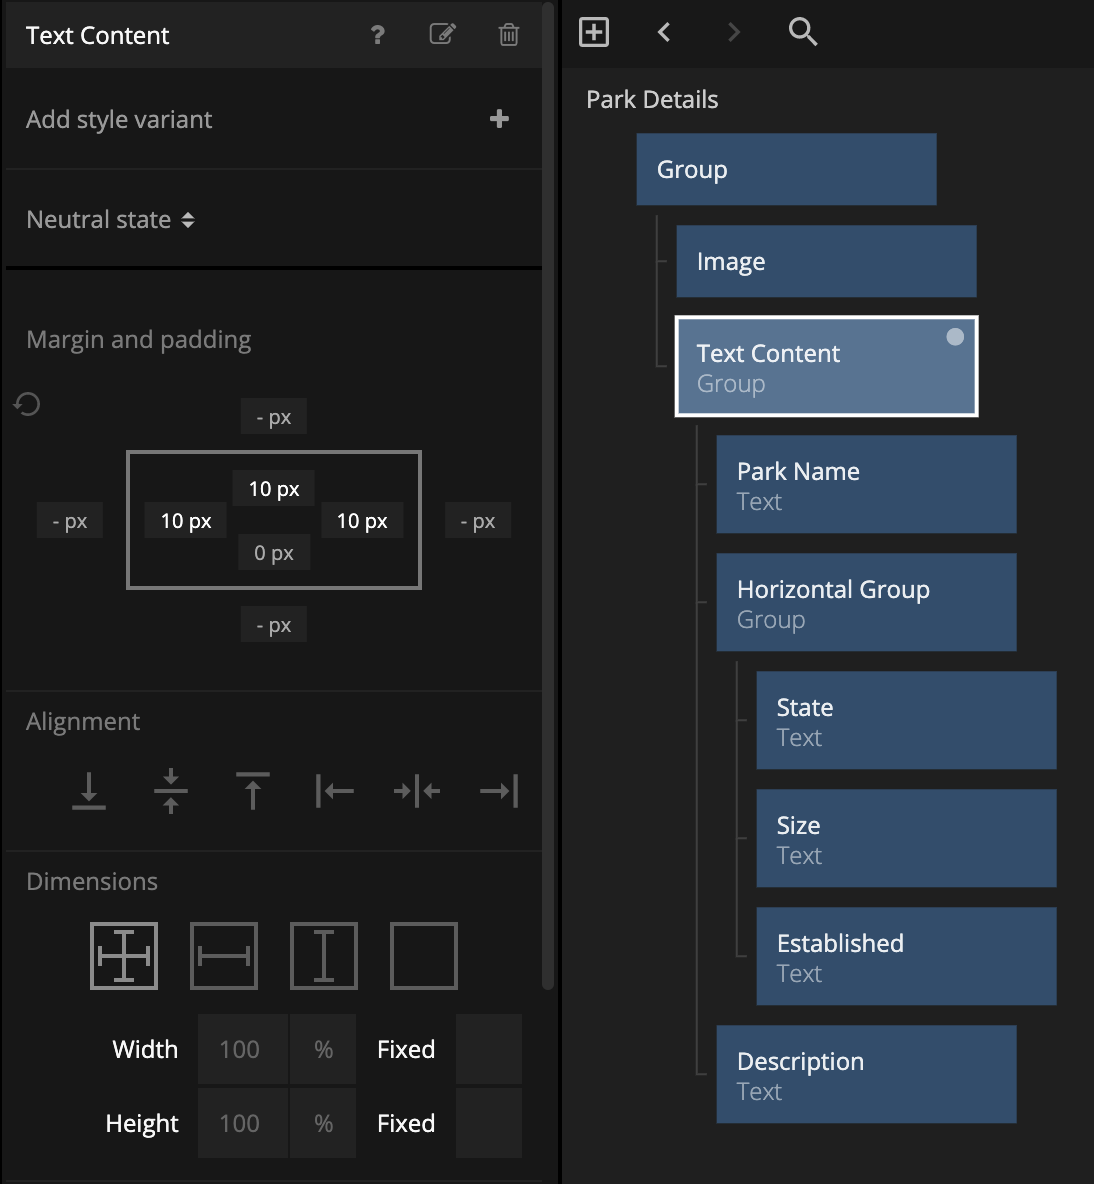Delete Text Content via trash icon
Viewport: 1094px width, 1184px height.
tap(508, 35)
